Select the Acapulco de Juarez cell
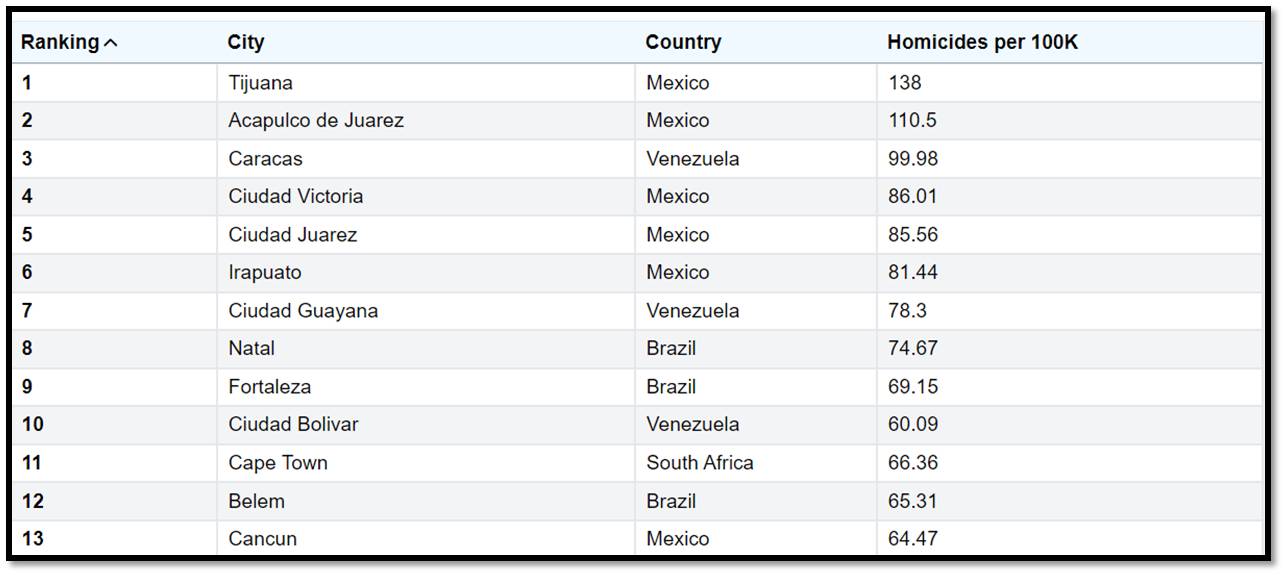 [316, 121]
